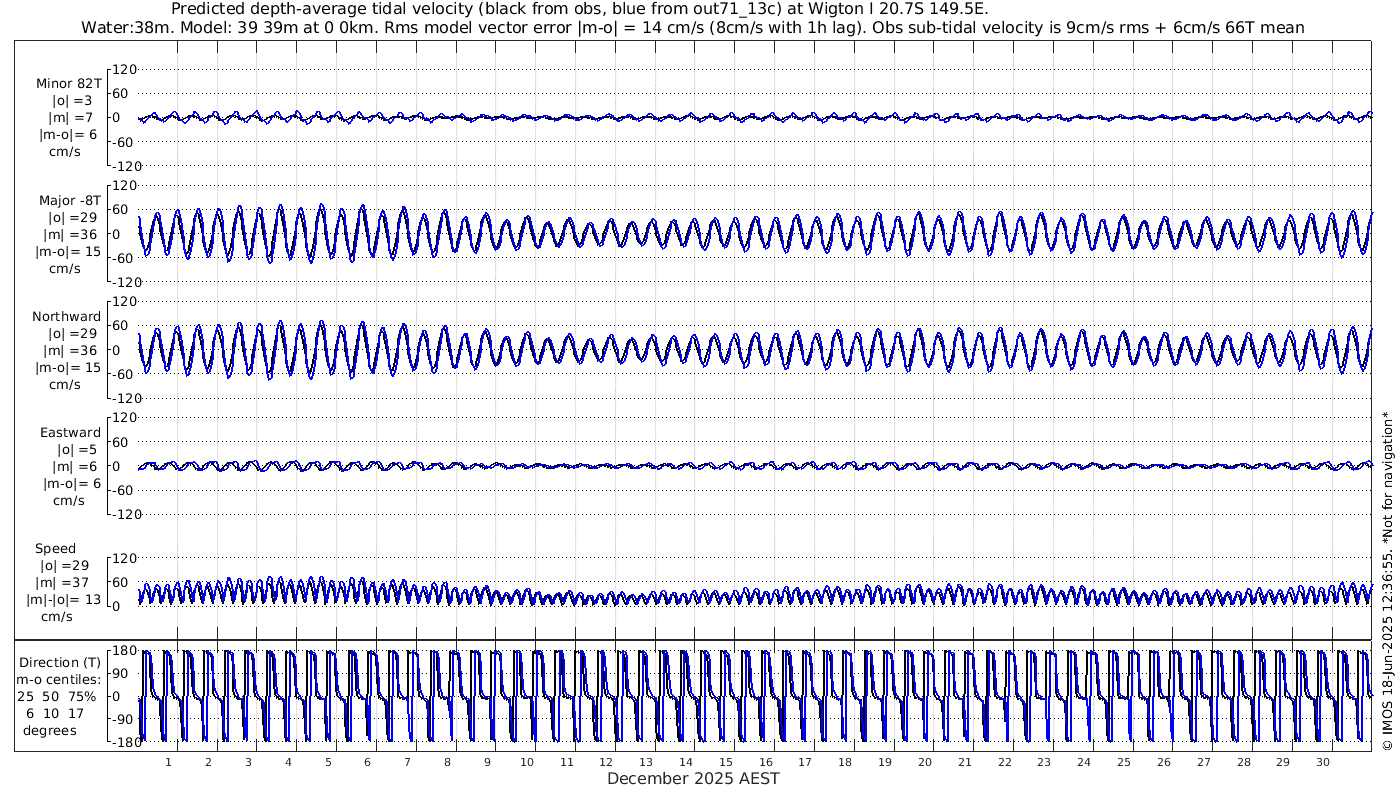Image resolution: width=1400 pixels, height=800 pixels.
Task: Click day '5' on the date axis
Action: click(327, 762)
